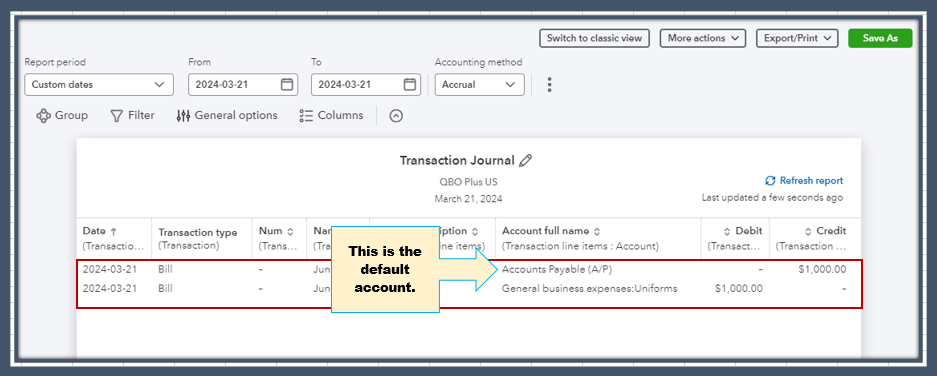Screen dimensions: 937x376
Task: Open the vertical three-dot options menu
Action: point(549,84)
